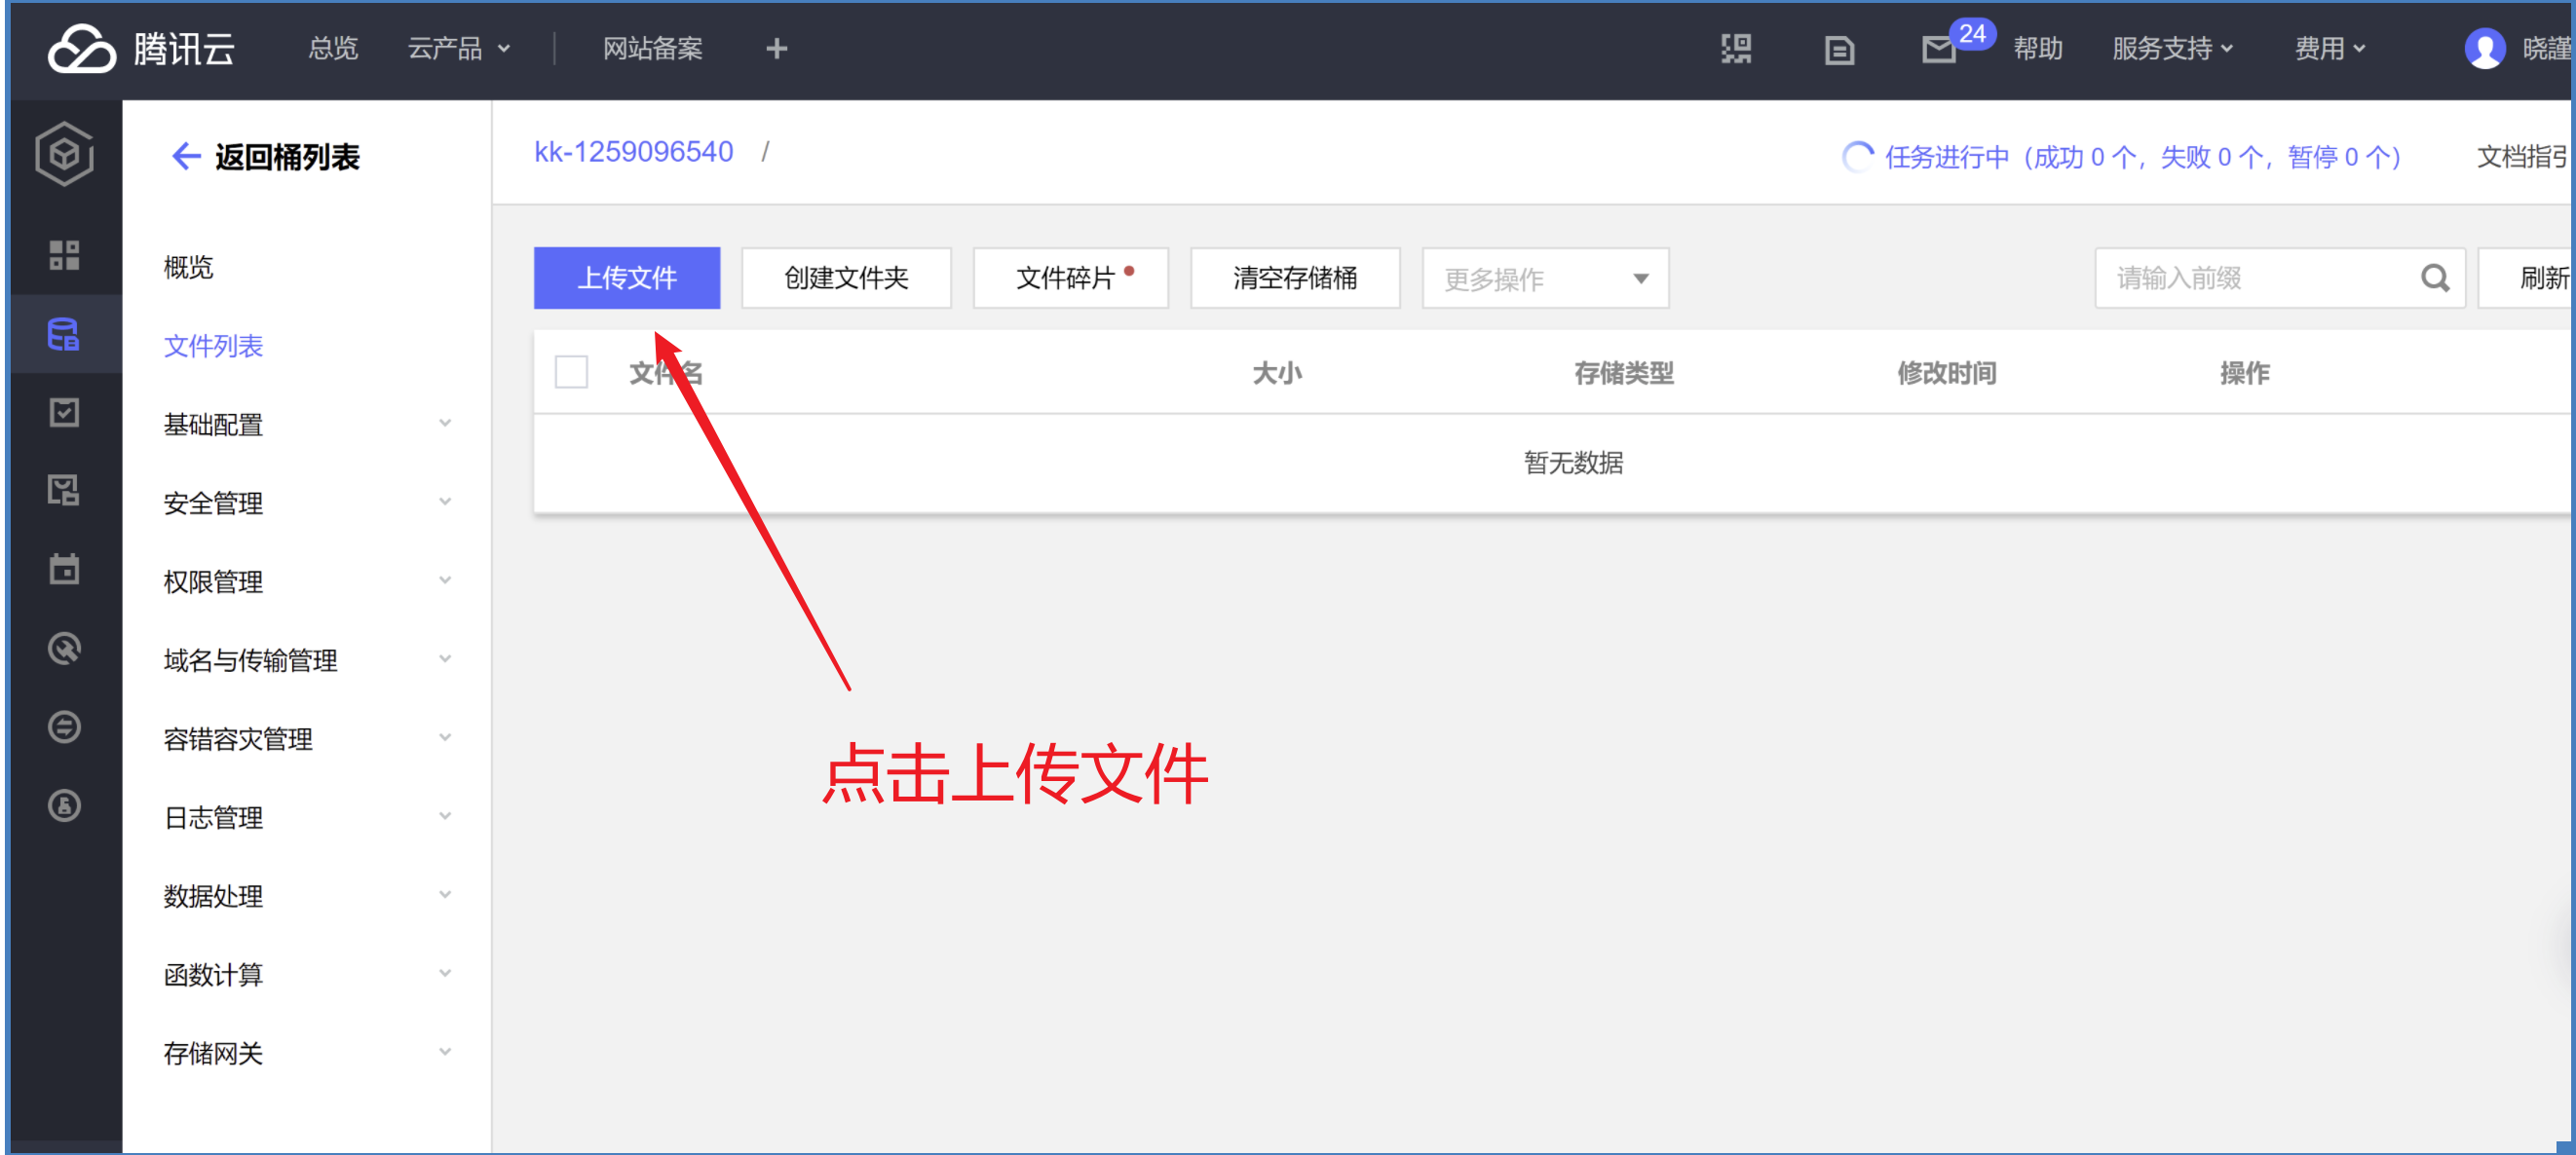This screenshot has width=2576, height=1155.
Task: Click into the 请输入前缀 search field
Action: [2250, 278]
